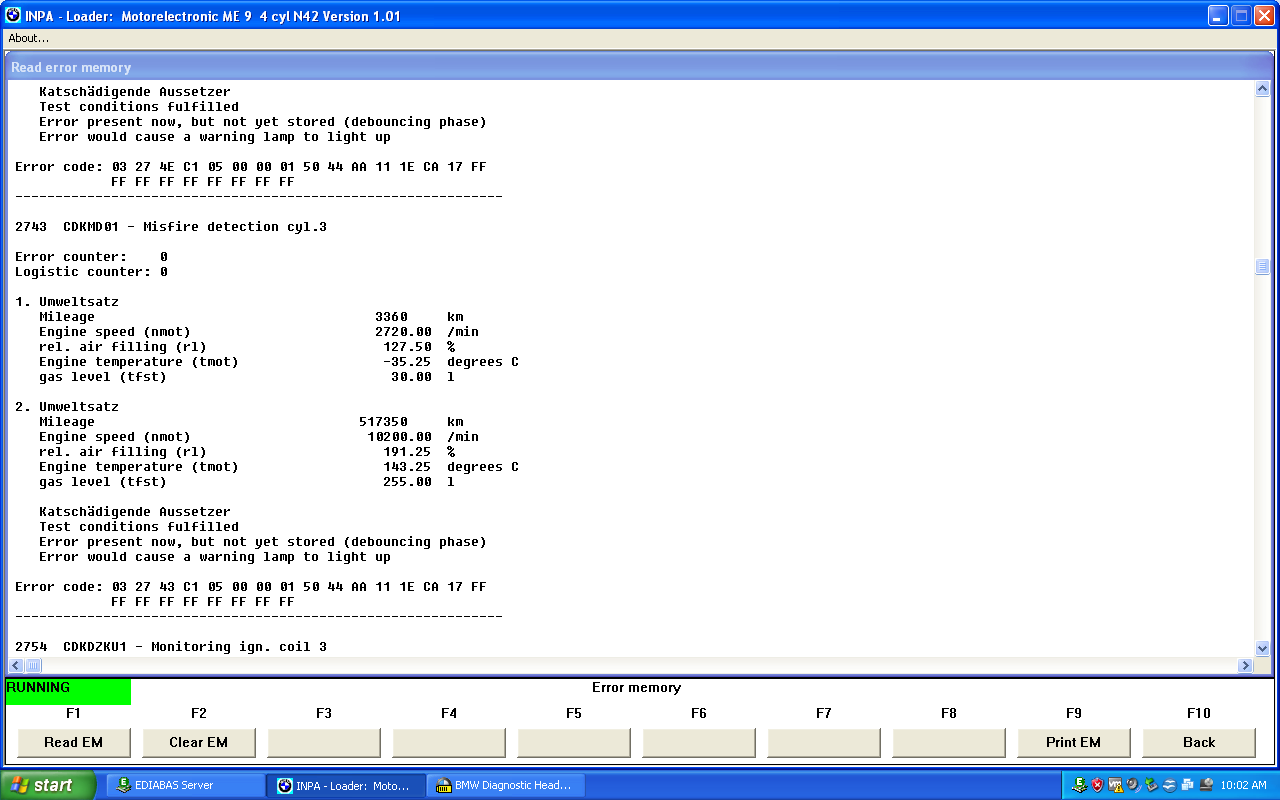Click the speaker volume tray icon
Viewport: 1280px width, 800px height.
coord(1133,785)
